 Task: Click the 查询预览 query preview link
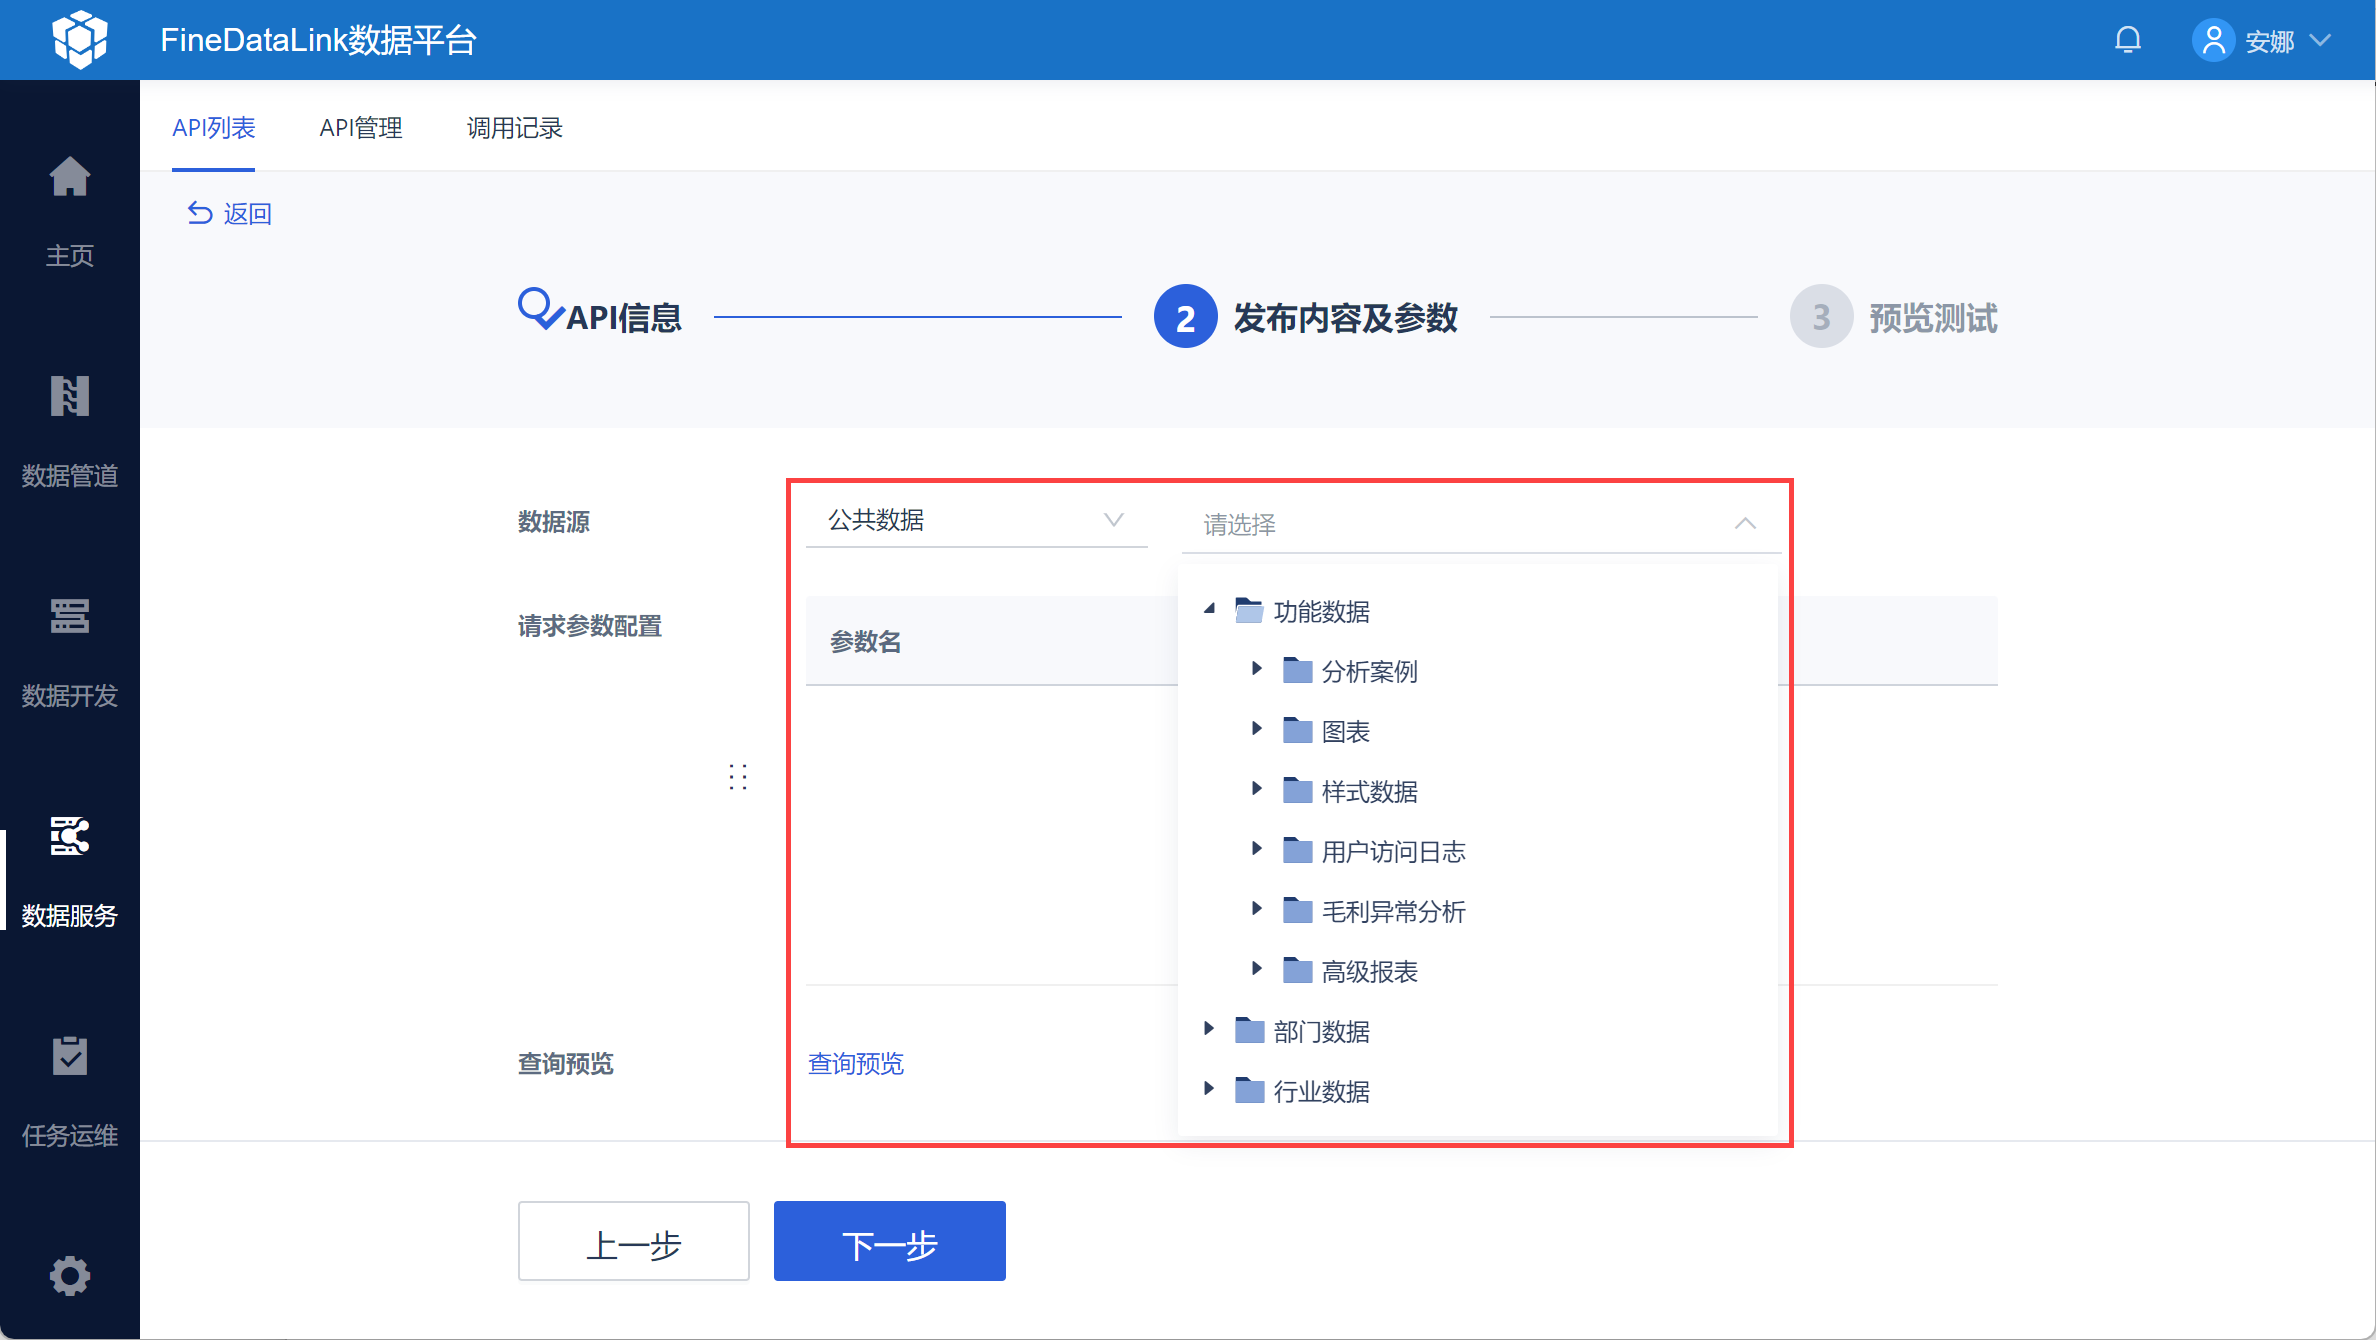[x=855, y=1063]
